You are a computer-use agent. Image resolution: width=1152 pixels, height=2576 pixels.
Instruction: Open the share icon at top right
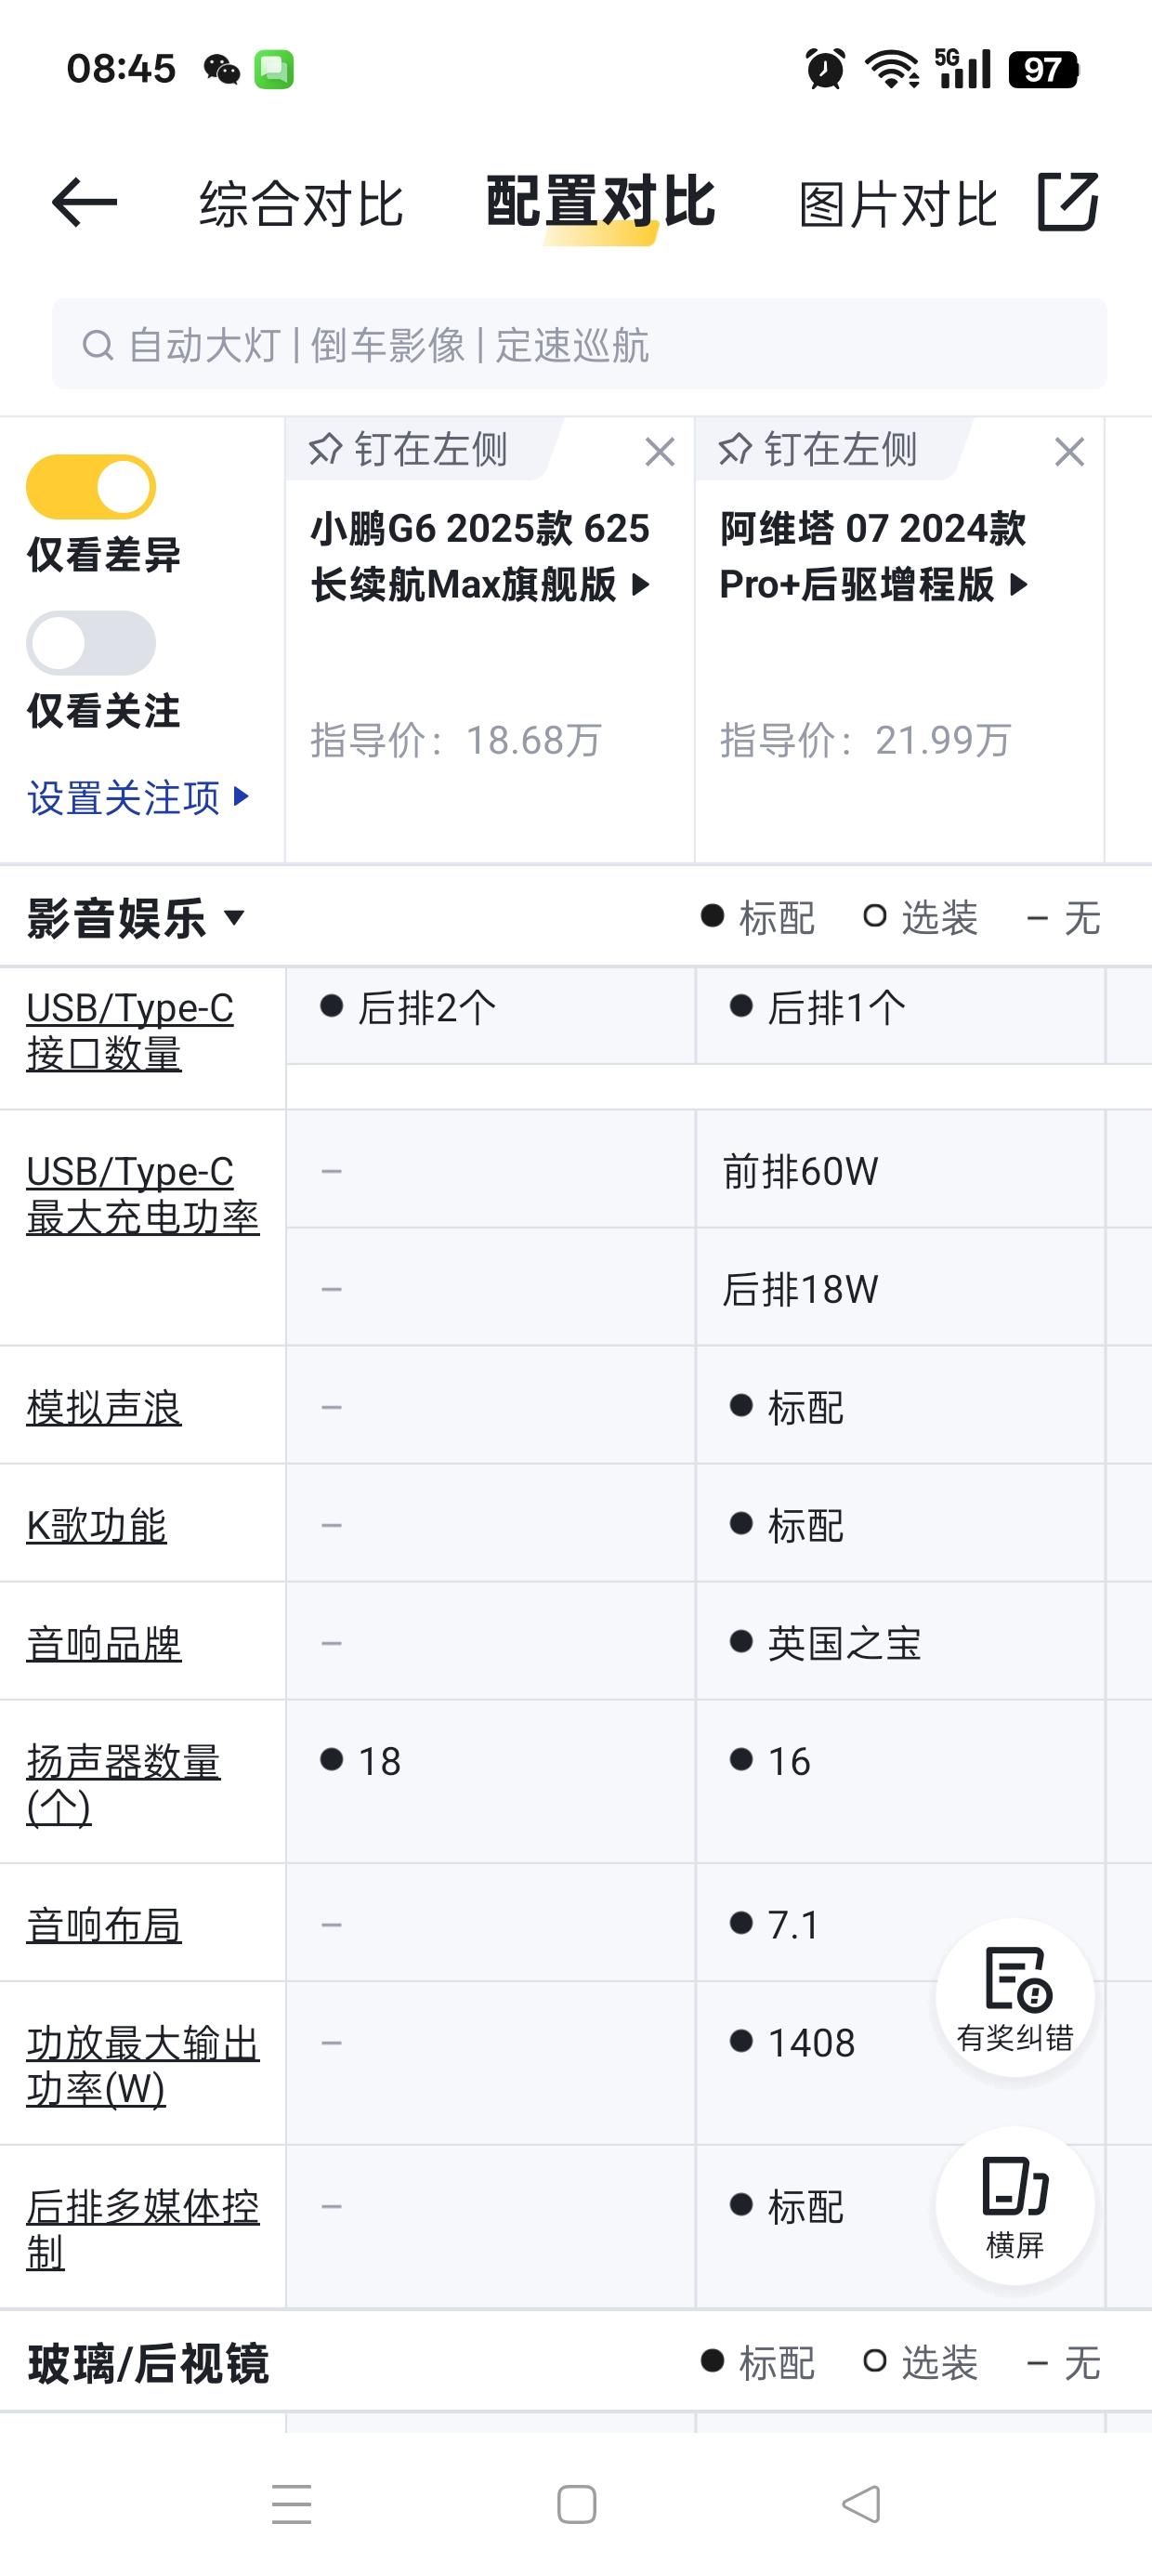1068,202
